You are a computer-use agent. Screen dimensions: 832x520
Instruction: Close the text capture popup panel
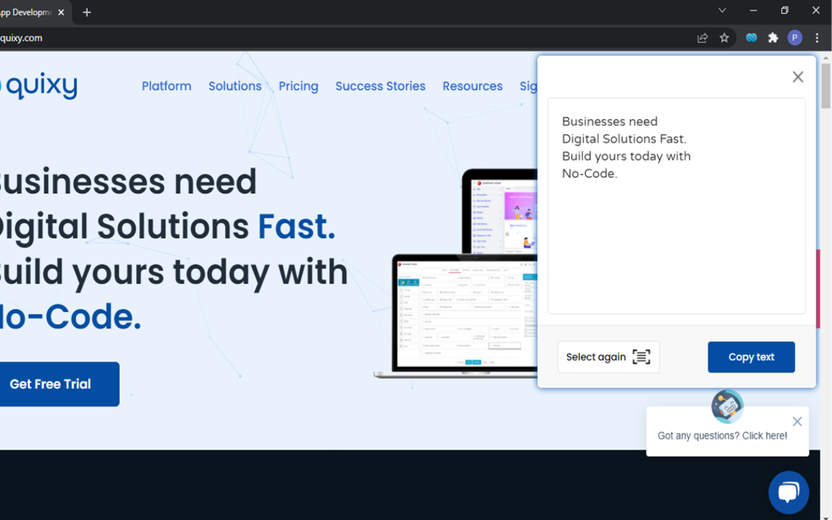[798, 77]
